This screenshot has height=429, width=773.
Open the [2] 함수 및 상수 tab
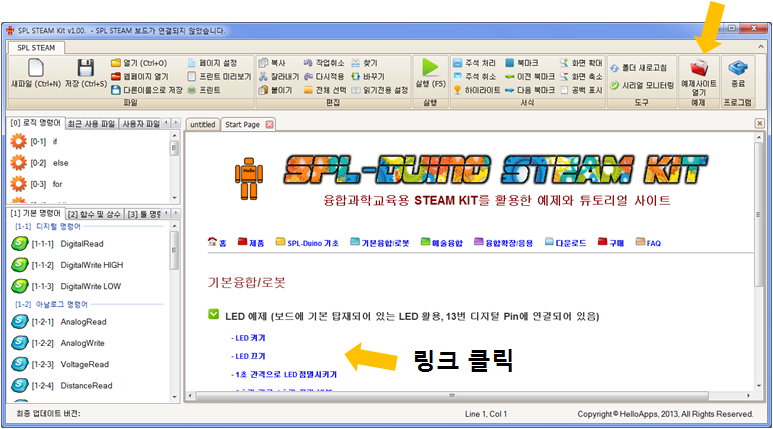[94, 214]
